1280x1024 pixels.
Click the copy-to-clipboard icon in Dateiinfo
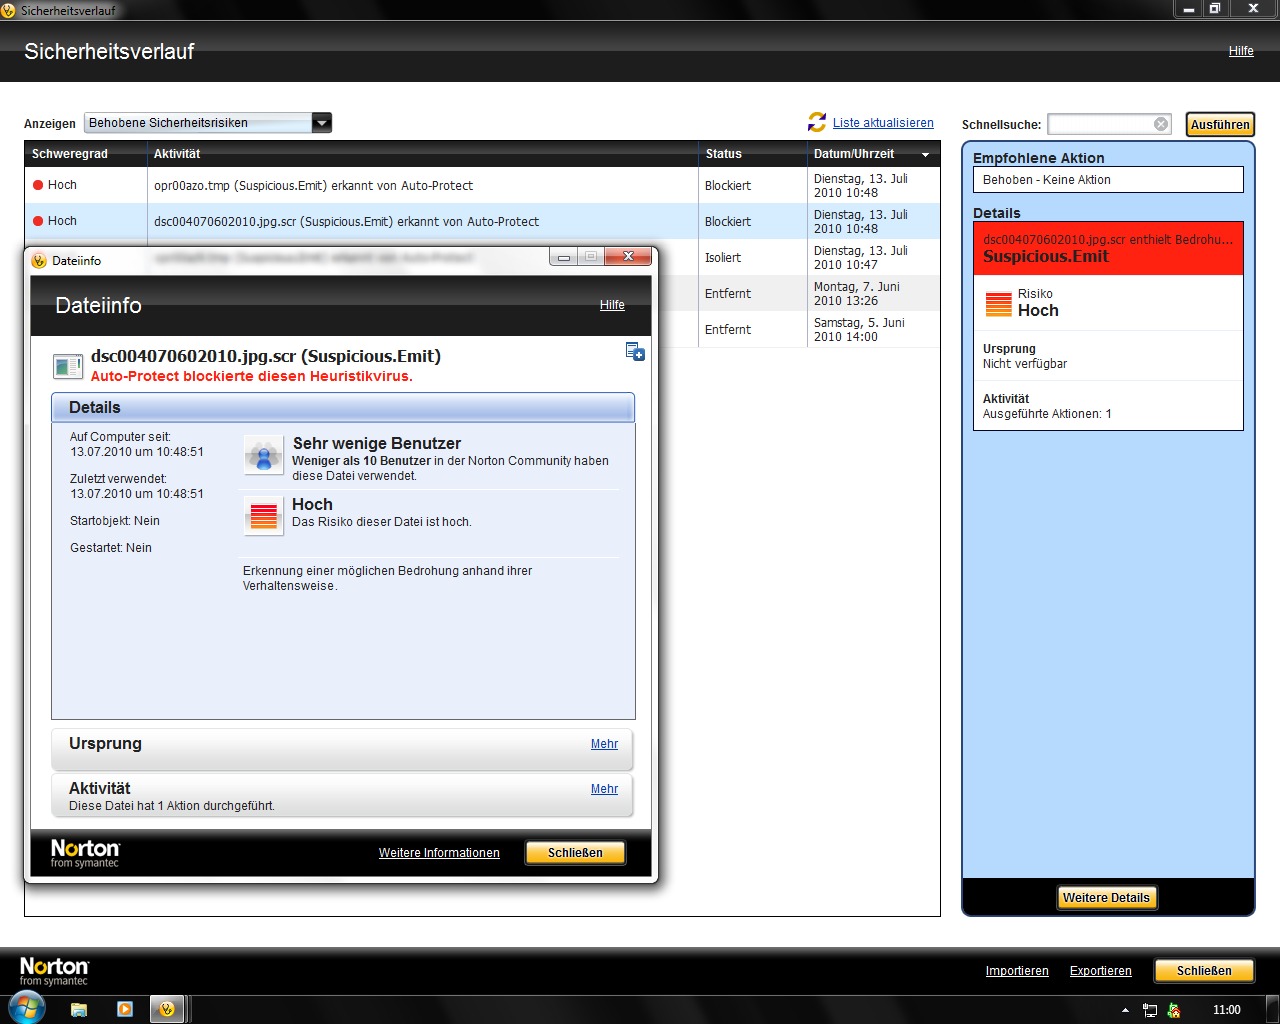click(635, 351)
